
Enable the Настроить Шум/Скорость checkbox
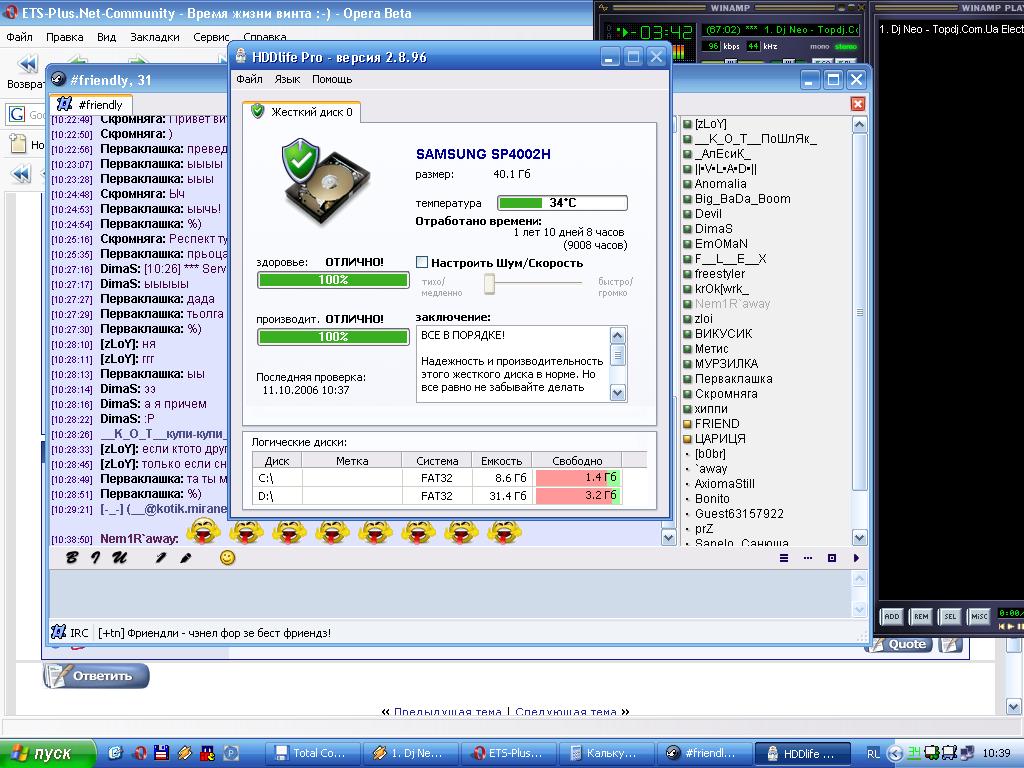point(422,263)
